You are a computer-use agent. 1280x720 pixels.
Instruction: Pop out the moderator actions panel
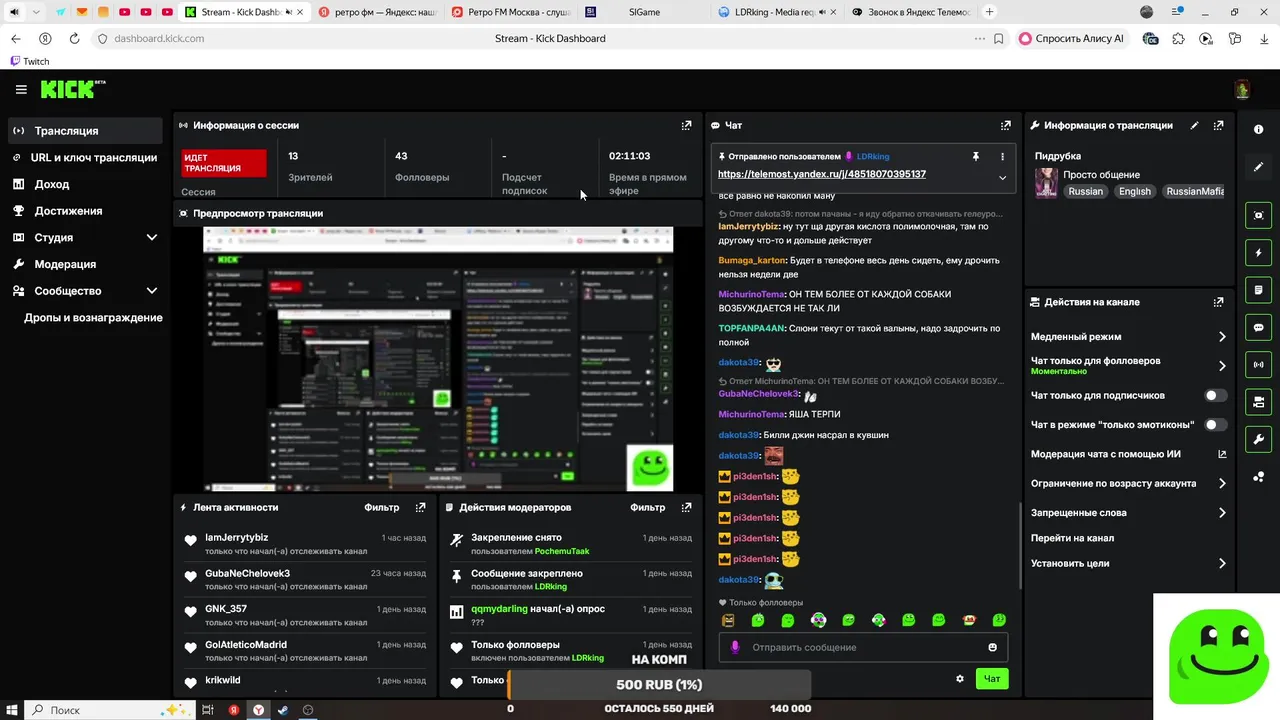coord(686,508)
